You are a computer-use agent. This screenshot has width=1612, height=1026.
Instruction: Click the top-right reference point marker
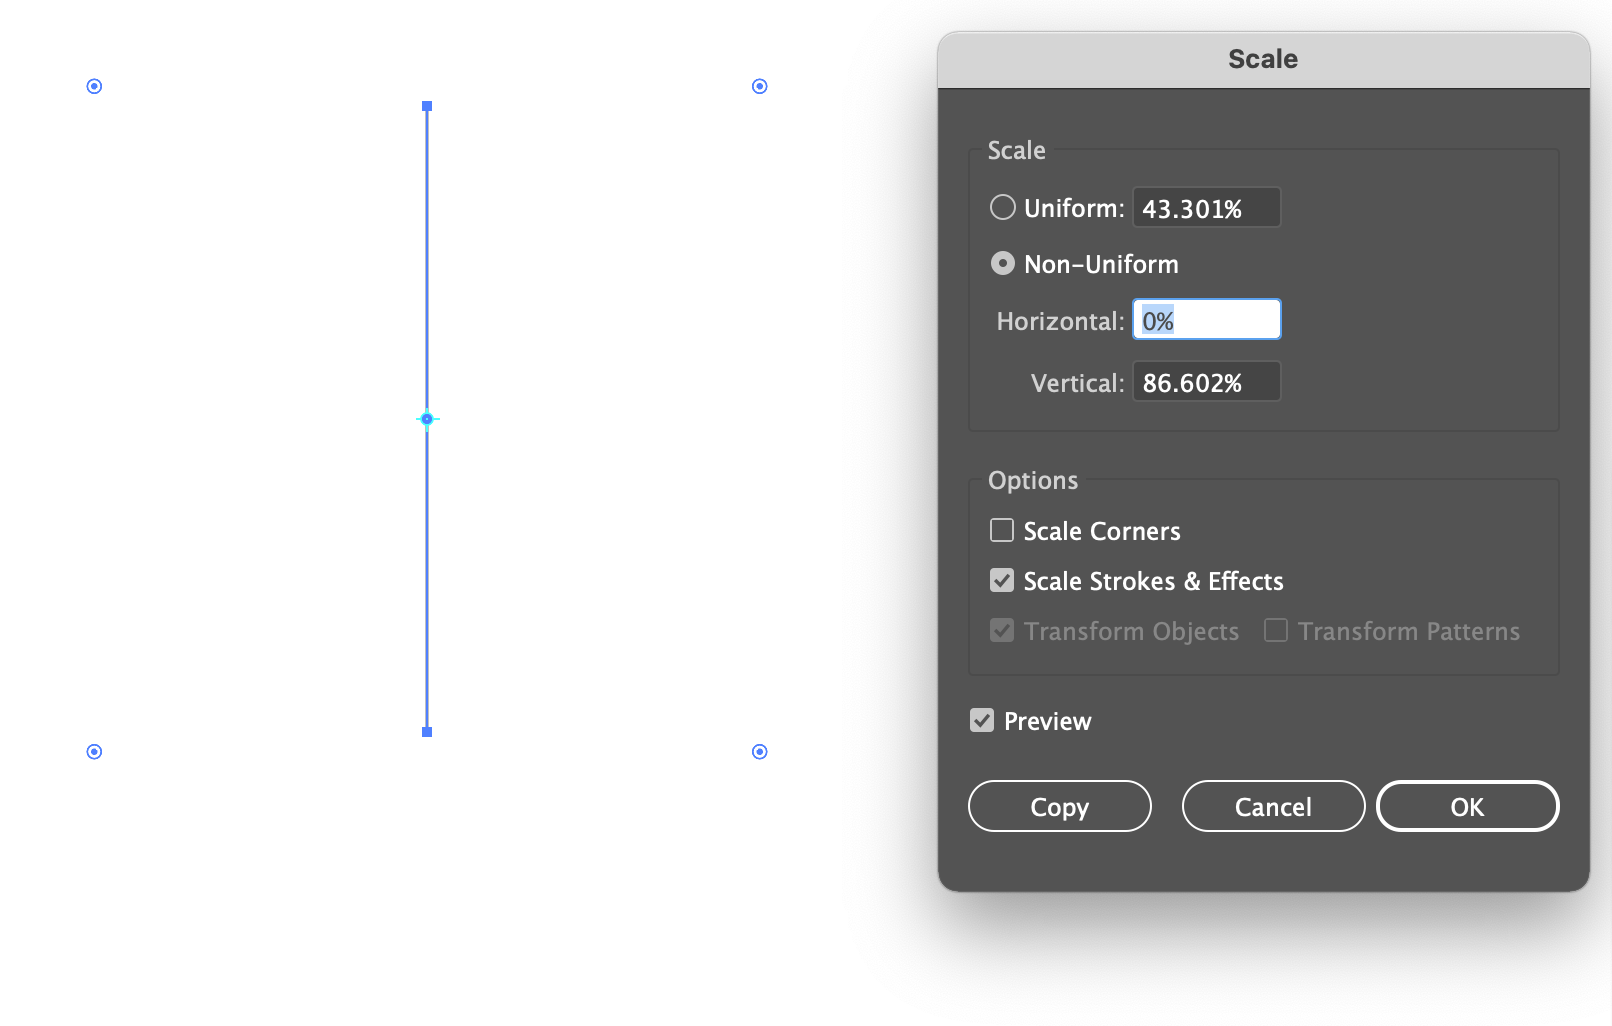[x=759, y=86]
